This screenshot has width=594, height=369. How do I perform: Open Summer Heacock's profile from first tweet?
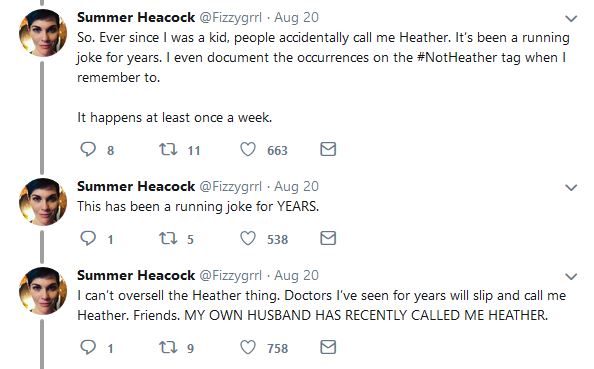click(136, 17)
